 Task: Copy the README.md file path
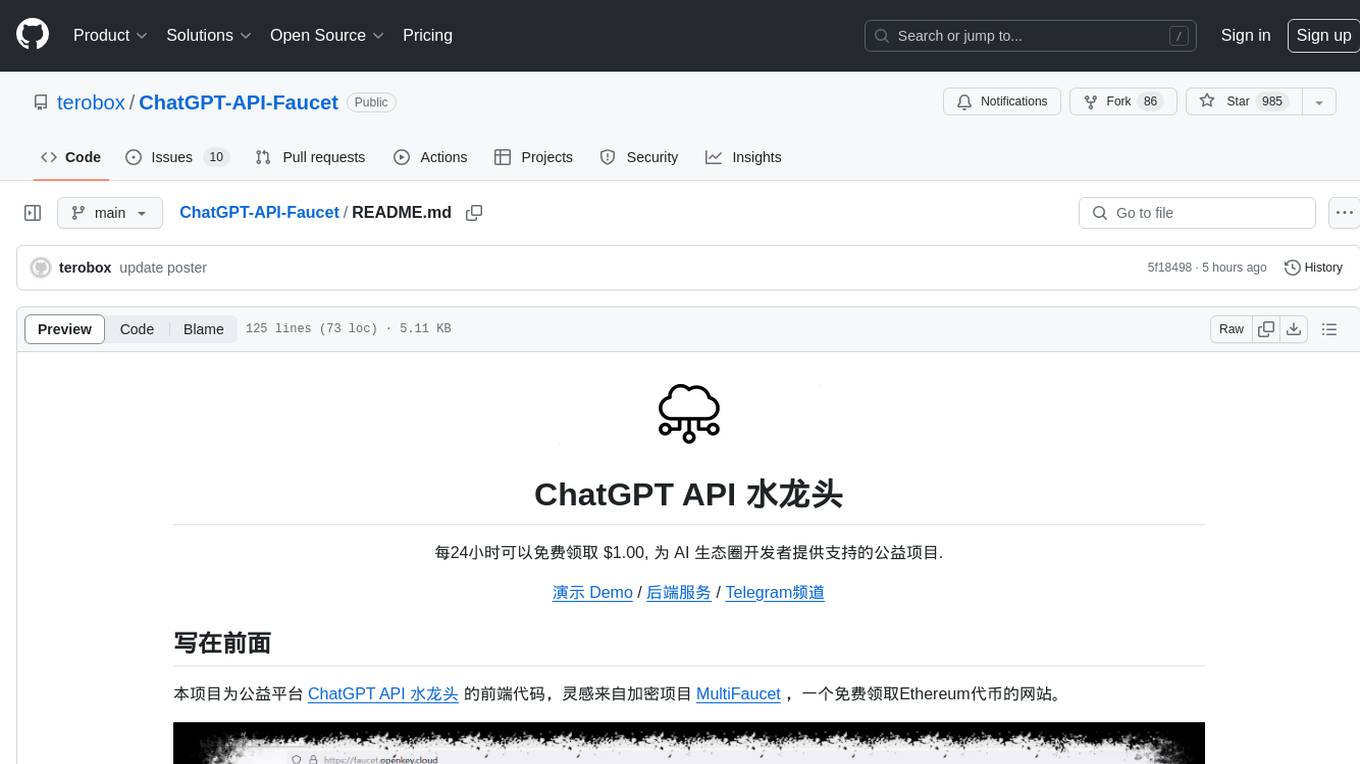point(474,213)
